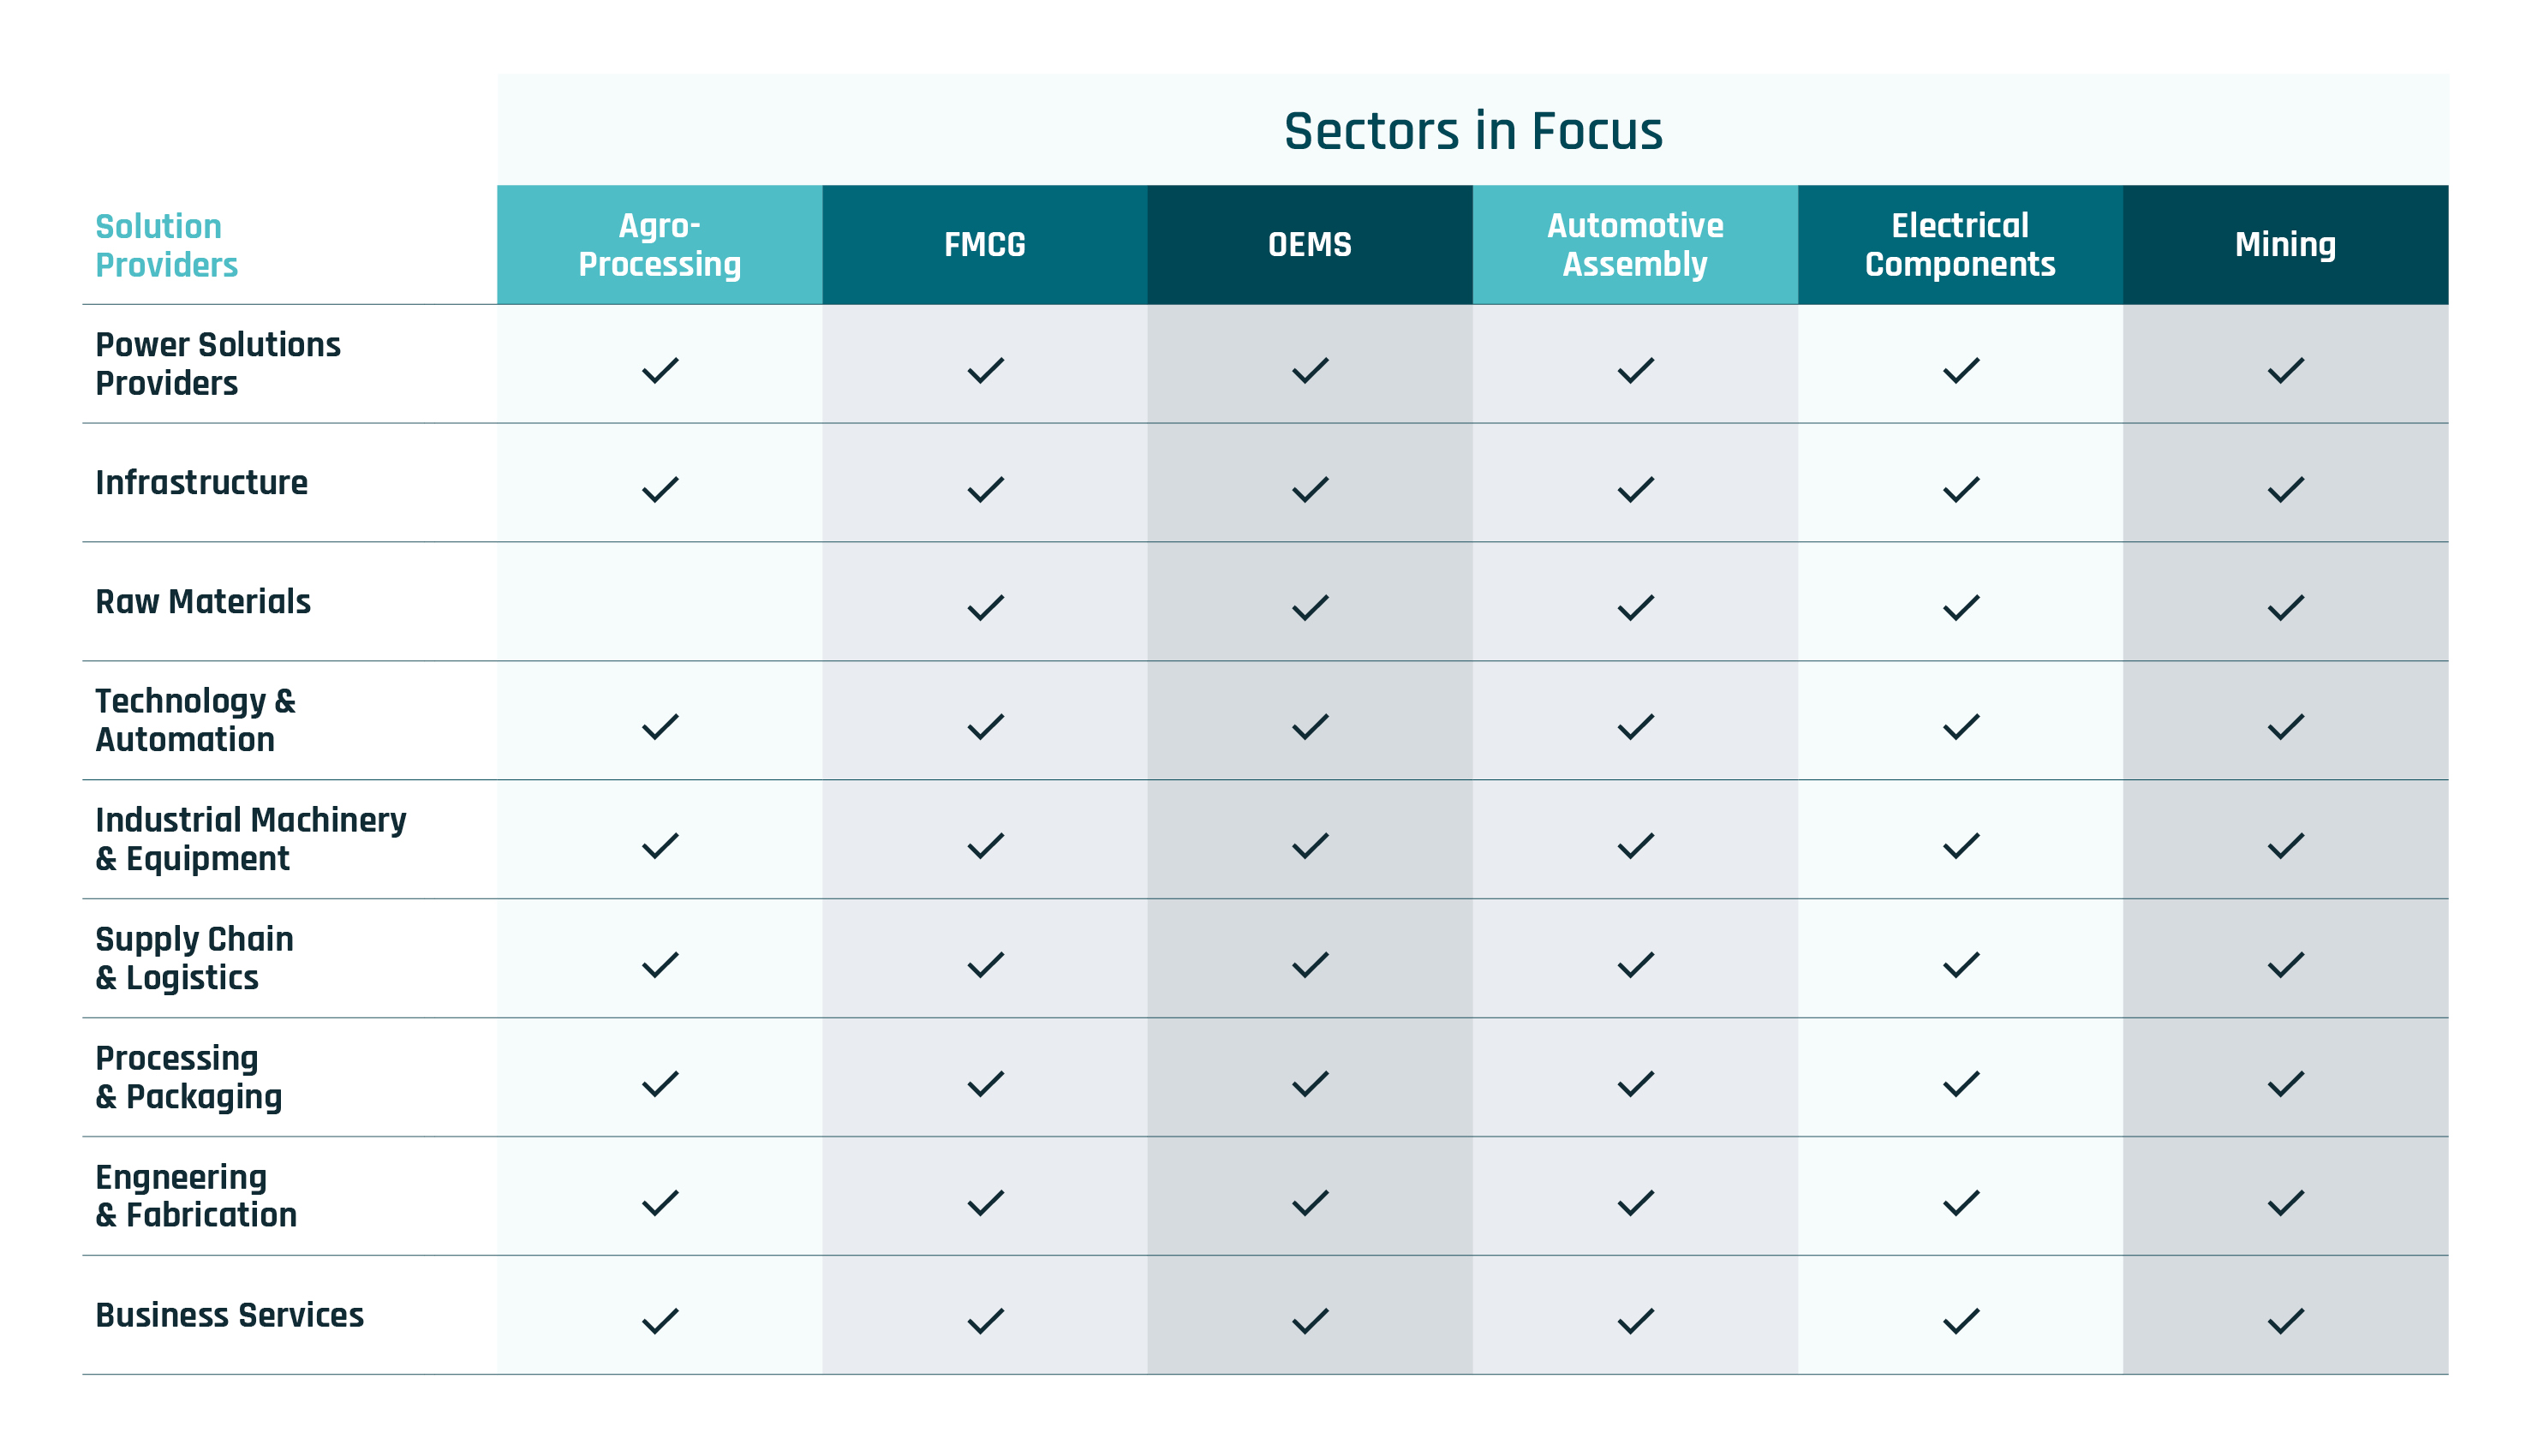Viewport: 2532px width, 1456px height.
Task: Click Engneering & Fabrication checkmark under FMCG
Action: pyautogui.click(x=985, y=1202)
